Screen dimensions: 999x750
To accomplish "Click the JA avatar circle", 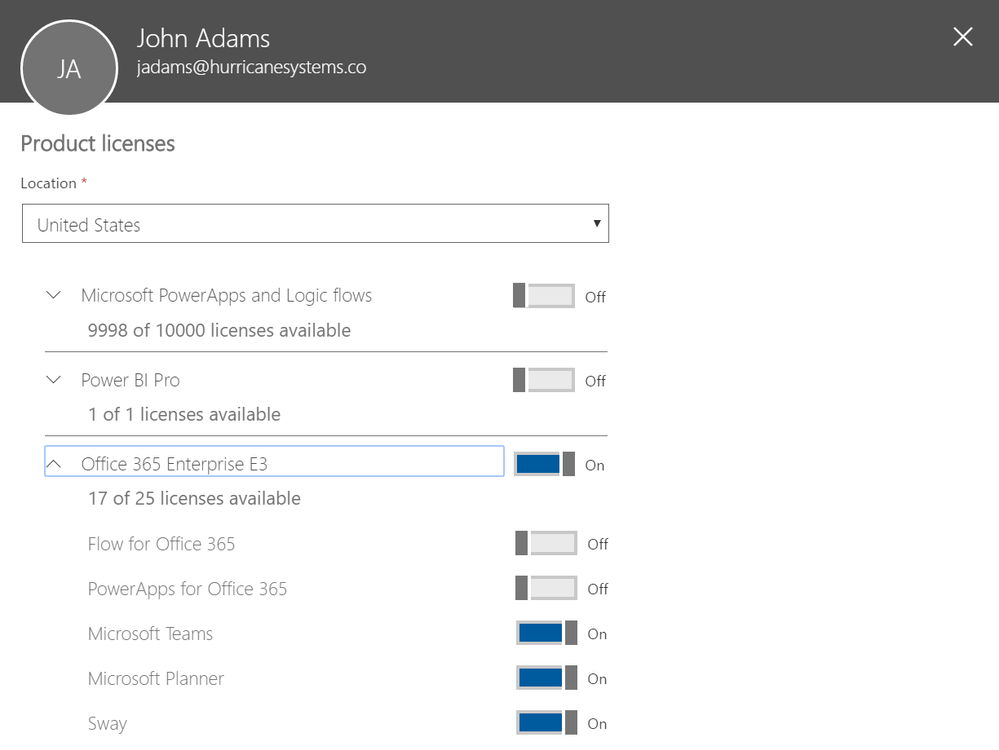I will (69, 68).
